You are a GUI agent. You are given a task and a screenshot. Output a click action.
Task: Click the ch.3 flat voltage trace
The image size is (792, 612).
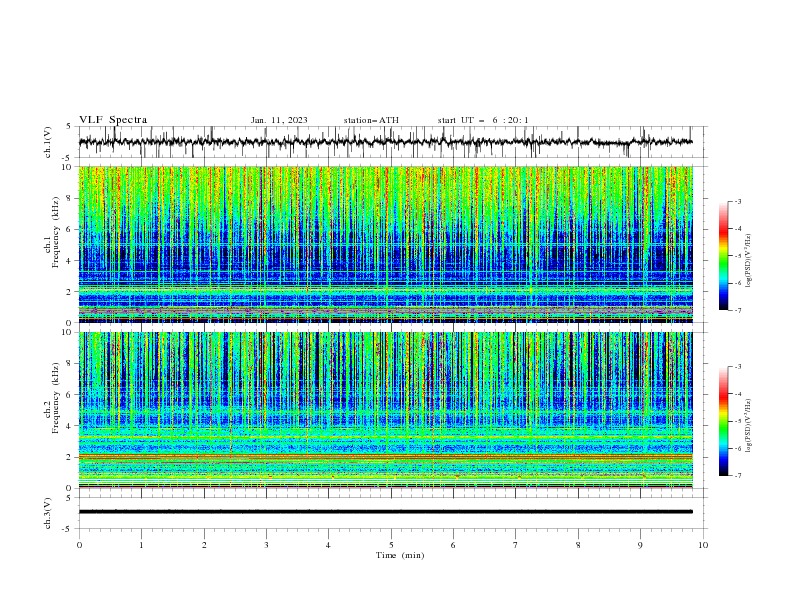click(x=385, y=512)
